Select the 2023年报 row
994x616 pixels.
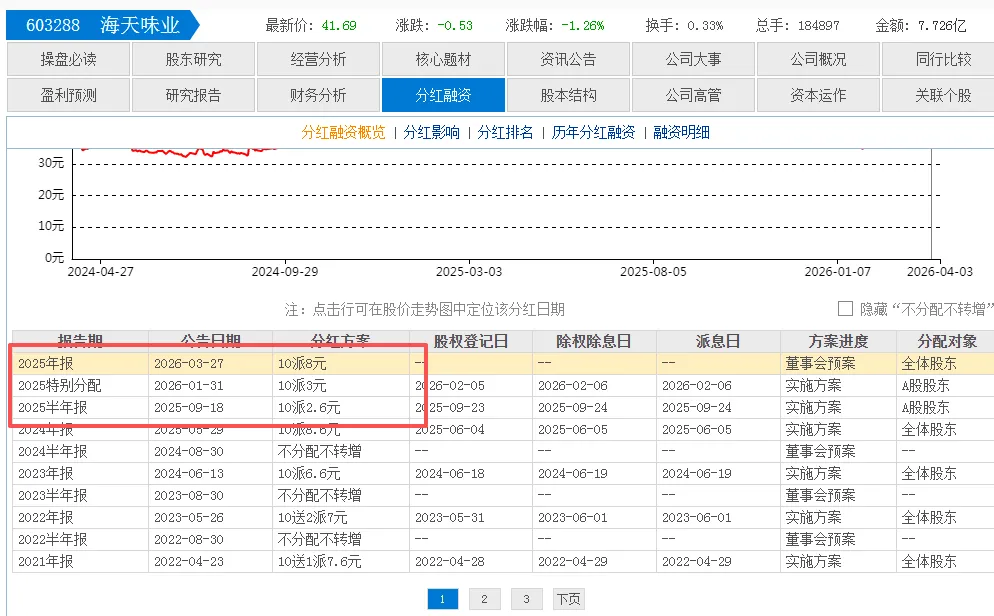[x=503, y=473]
